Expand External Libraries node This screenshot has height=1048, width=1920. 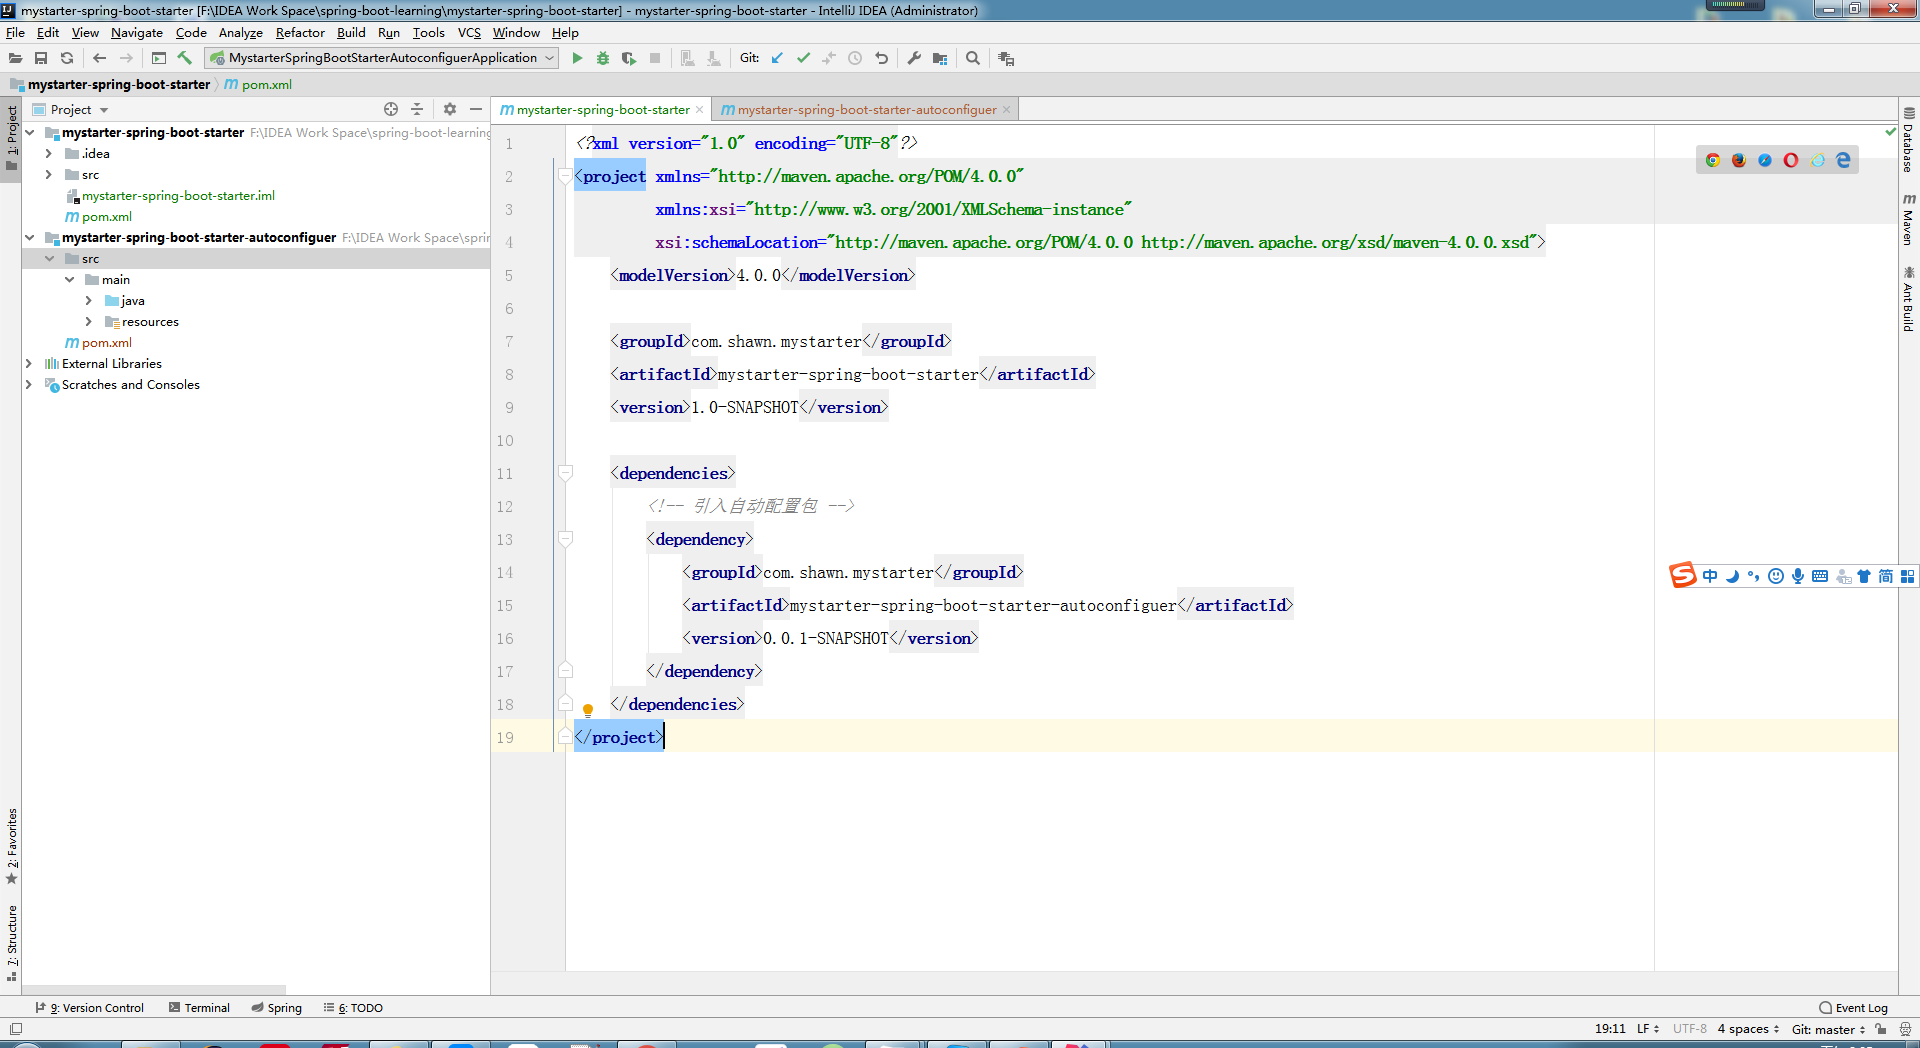click(x=29, y=364)
